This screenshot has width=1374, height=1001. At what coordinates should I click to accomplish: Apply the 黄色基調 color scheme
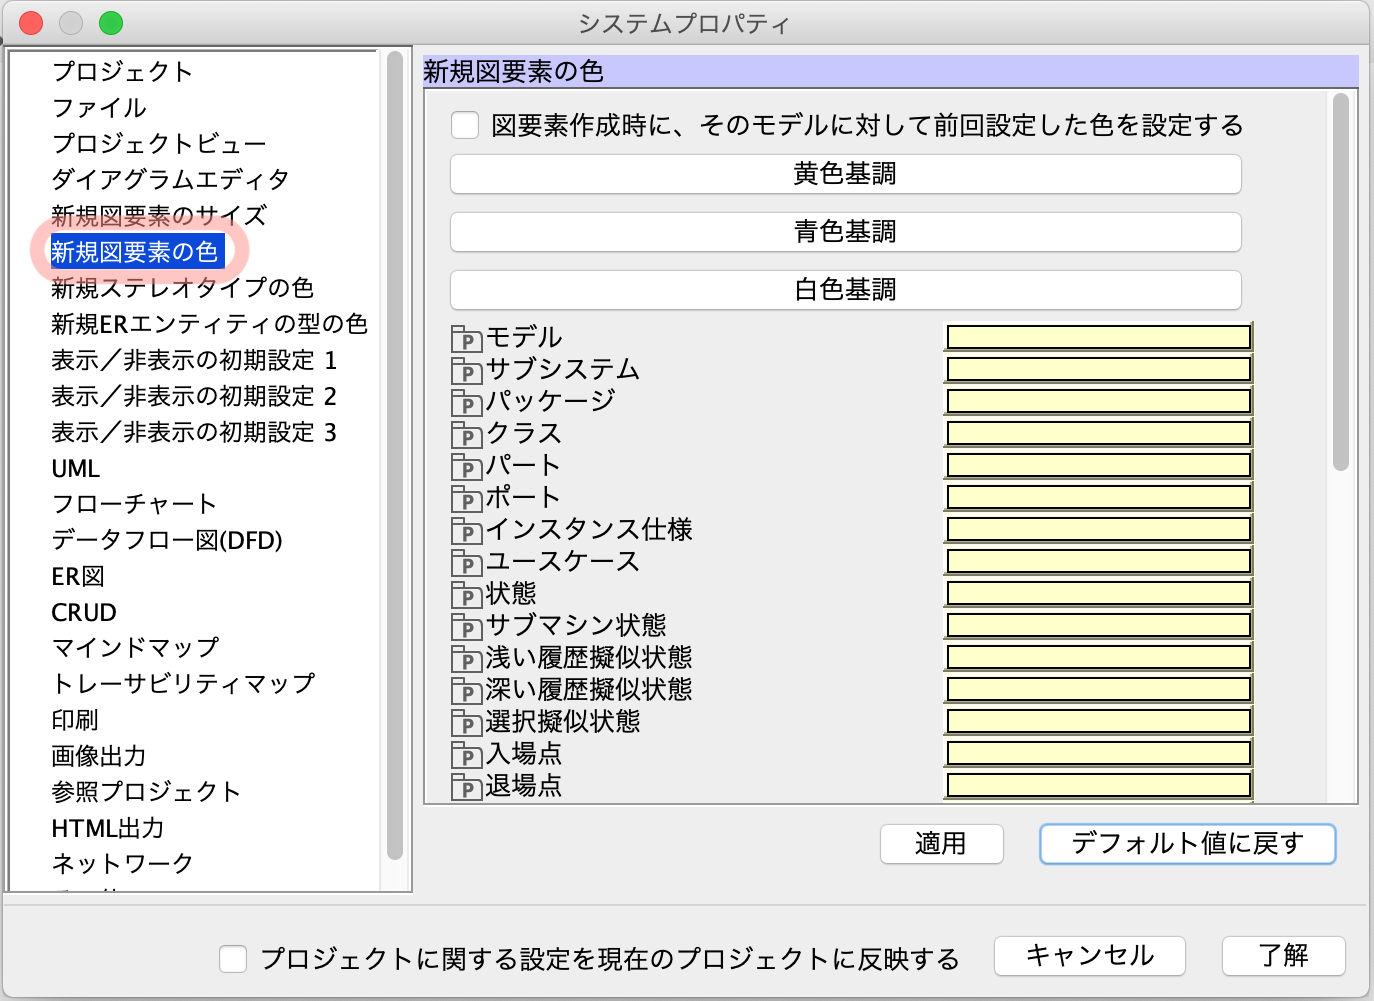pos(845,173)
